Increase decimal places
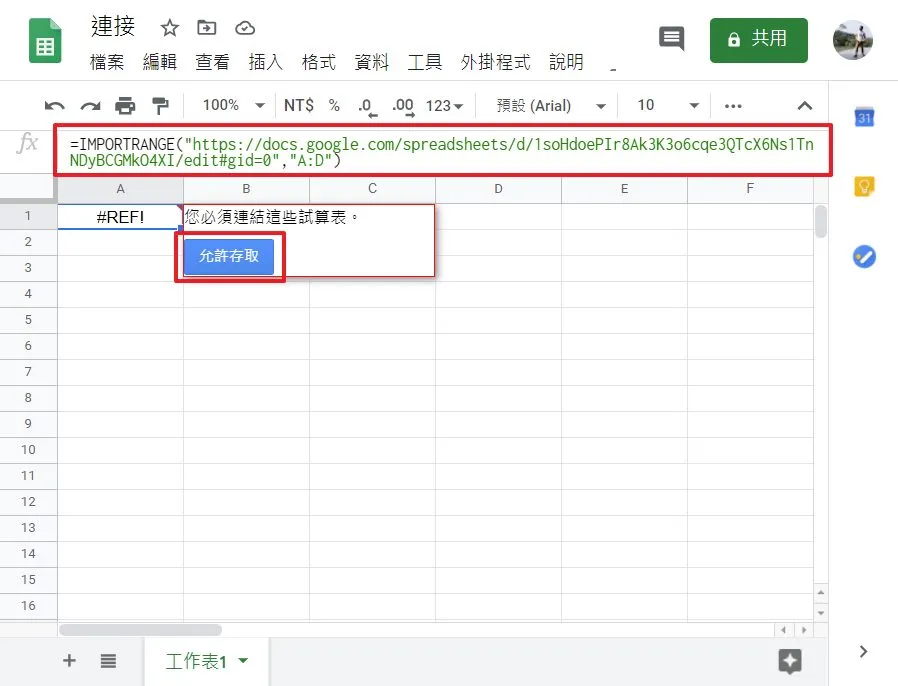898x686 pixels. pos(403,107)
